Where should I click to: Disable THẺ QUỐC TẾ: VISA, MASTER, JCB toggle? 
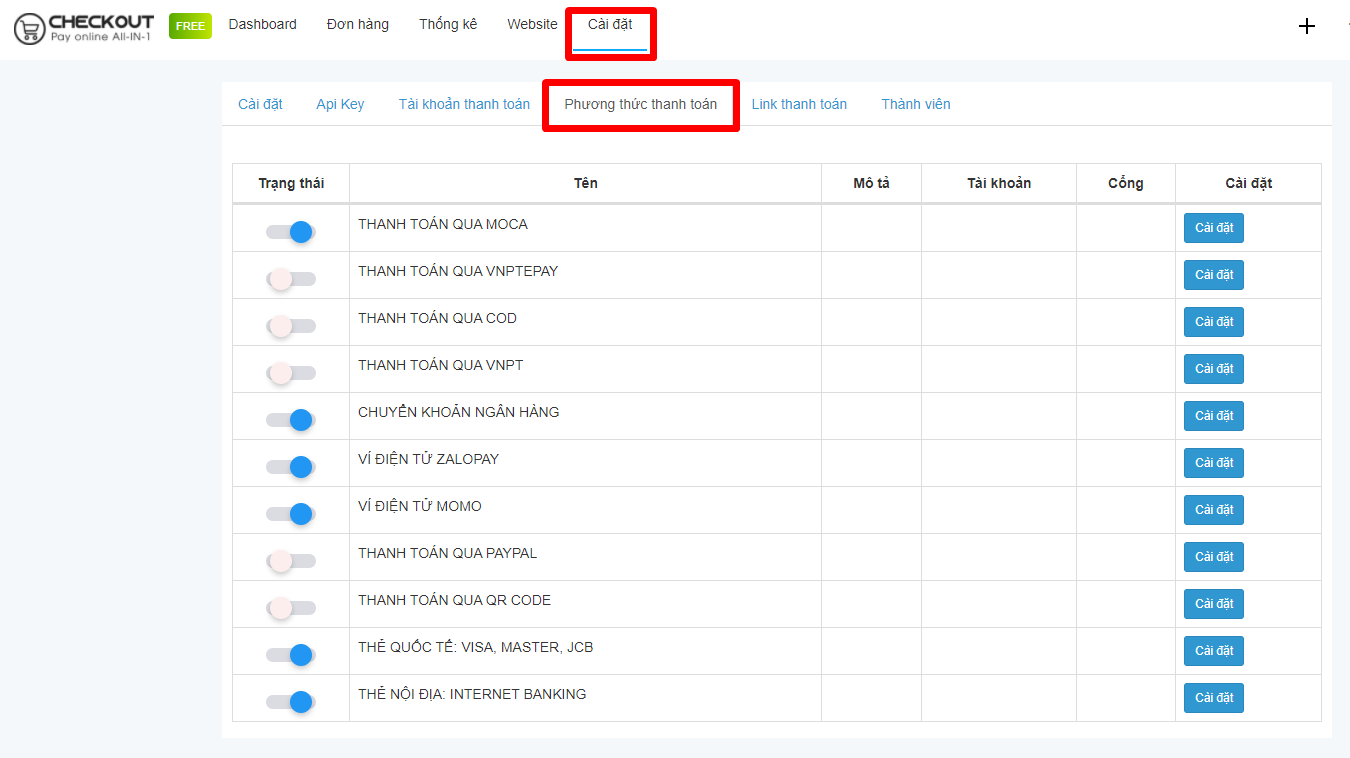pyautogui.click(x=290, y=655)
